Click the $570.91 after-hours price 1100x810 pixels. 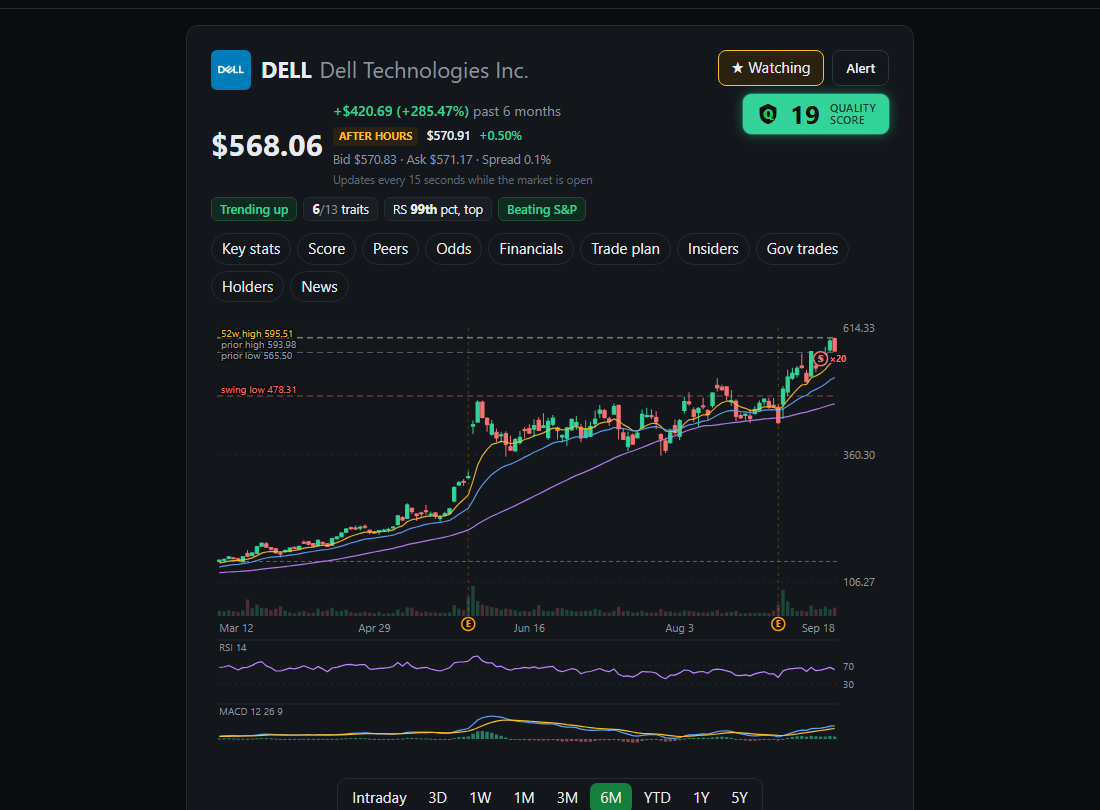pos(448,136)
